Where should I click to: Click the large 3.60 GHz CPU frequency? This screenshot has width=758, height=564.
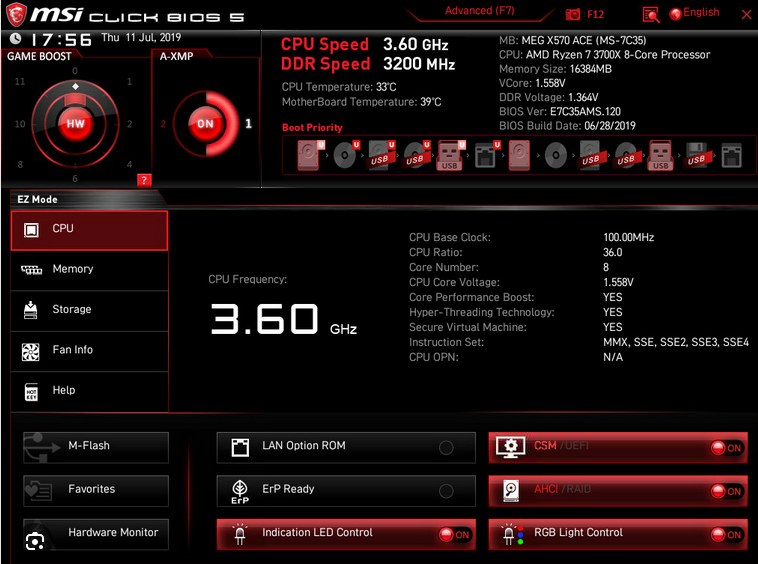click(x=284, y=318)
